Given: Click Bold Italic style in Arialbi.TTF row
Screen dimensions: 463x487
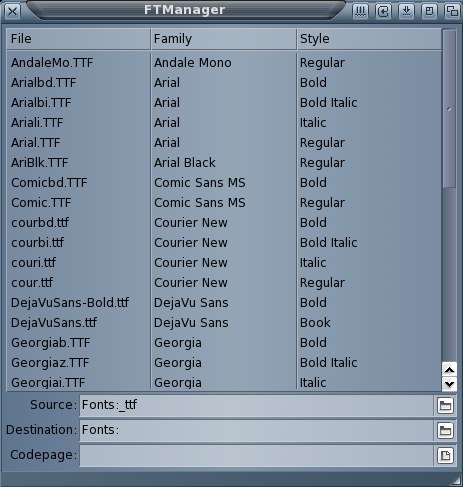Looking at the screenshot, I should [x=329, y=103].
